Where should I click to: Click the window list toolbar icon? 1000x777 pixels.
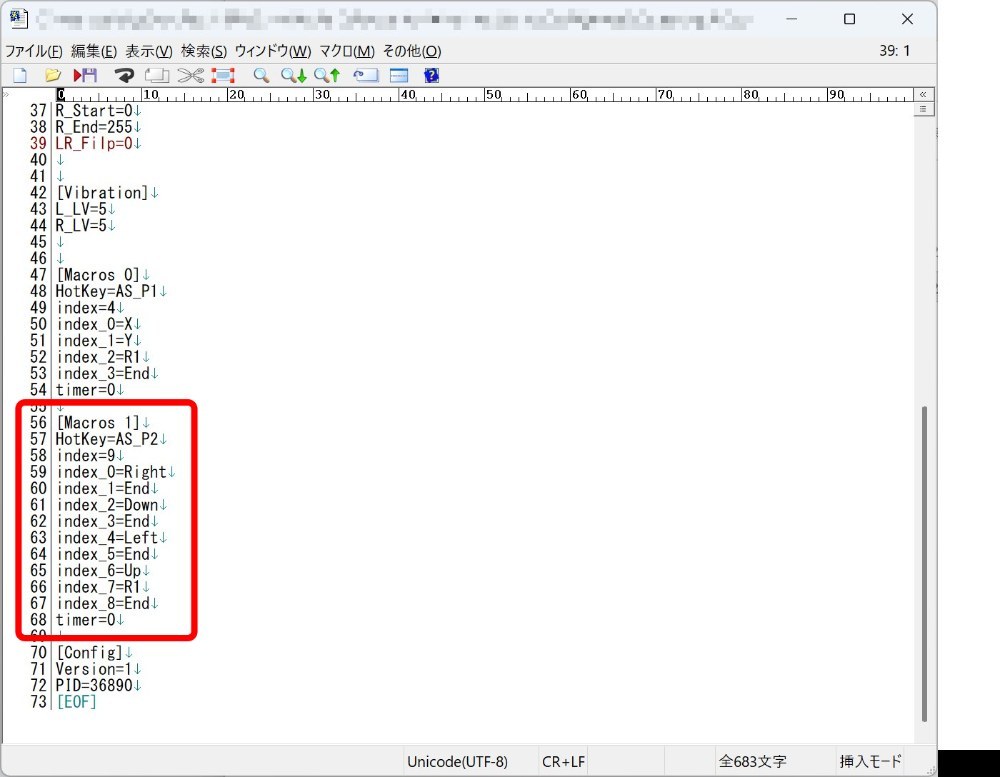(399, 76)
